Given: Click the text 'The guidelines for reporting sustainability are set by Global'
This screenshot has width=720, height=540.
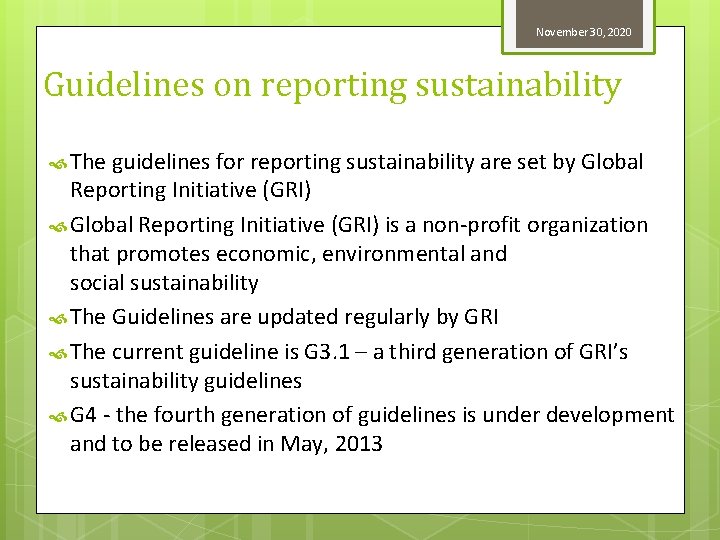Looking at the screenshot, I should point(356,163).
